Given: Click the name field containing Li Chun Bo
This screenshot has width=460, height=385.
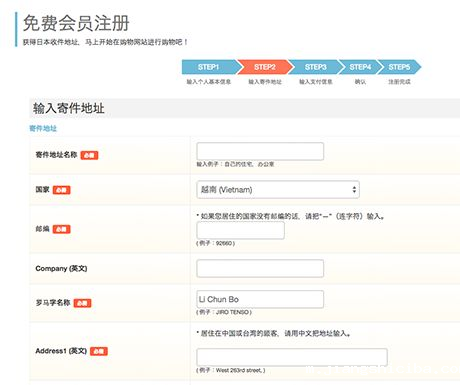Looking at the screenshot, I should [260, 299].
